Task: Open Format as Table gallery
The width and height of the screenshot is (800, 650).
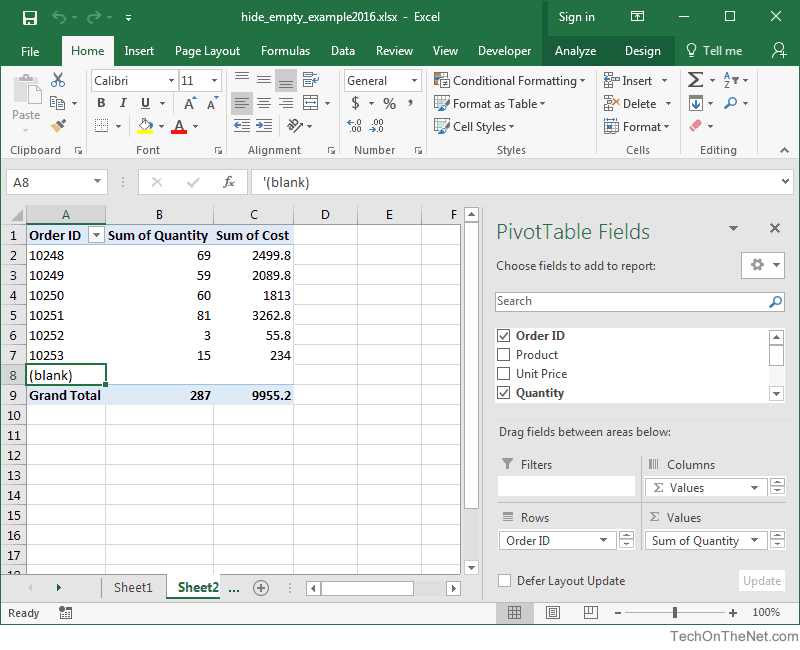Action: tap(490, 104)
